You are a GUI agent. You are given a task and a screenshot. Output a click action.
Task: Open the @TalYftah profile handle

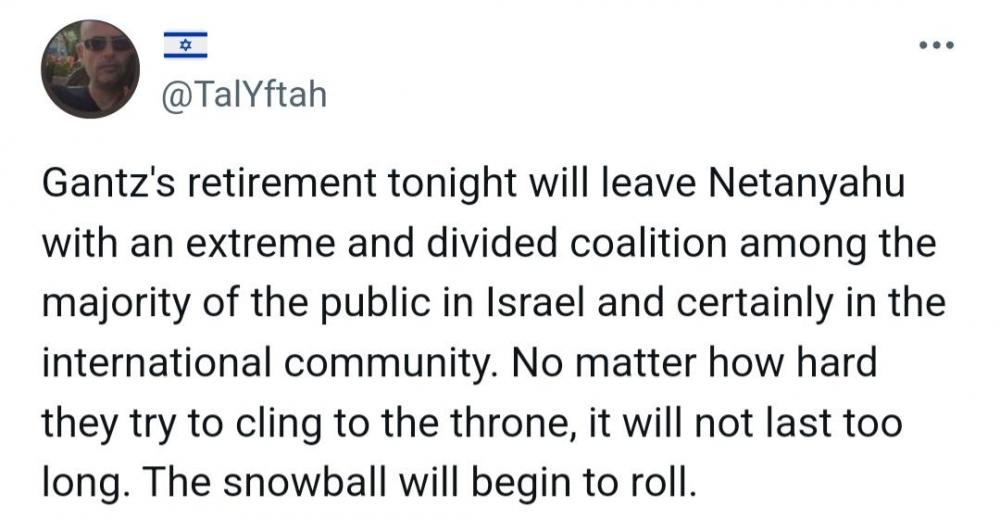coord(244,96)
